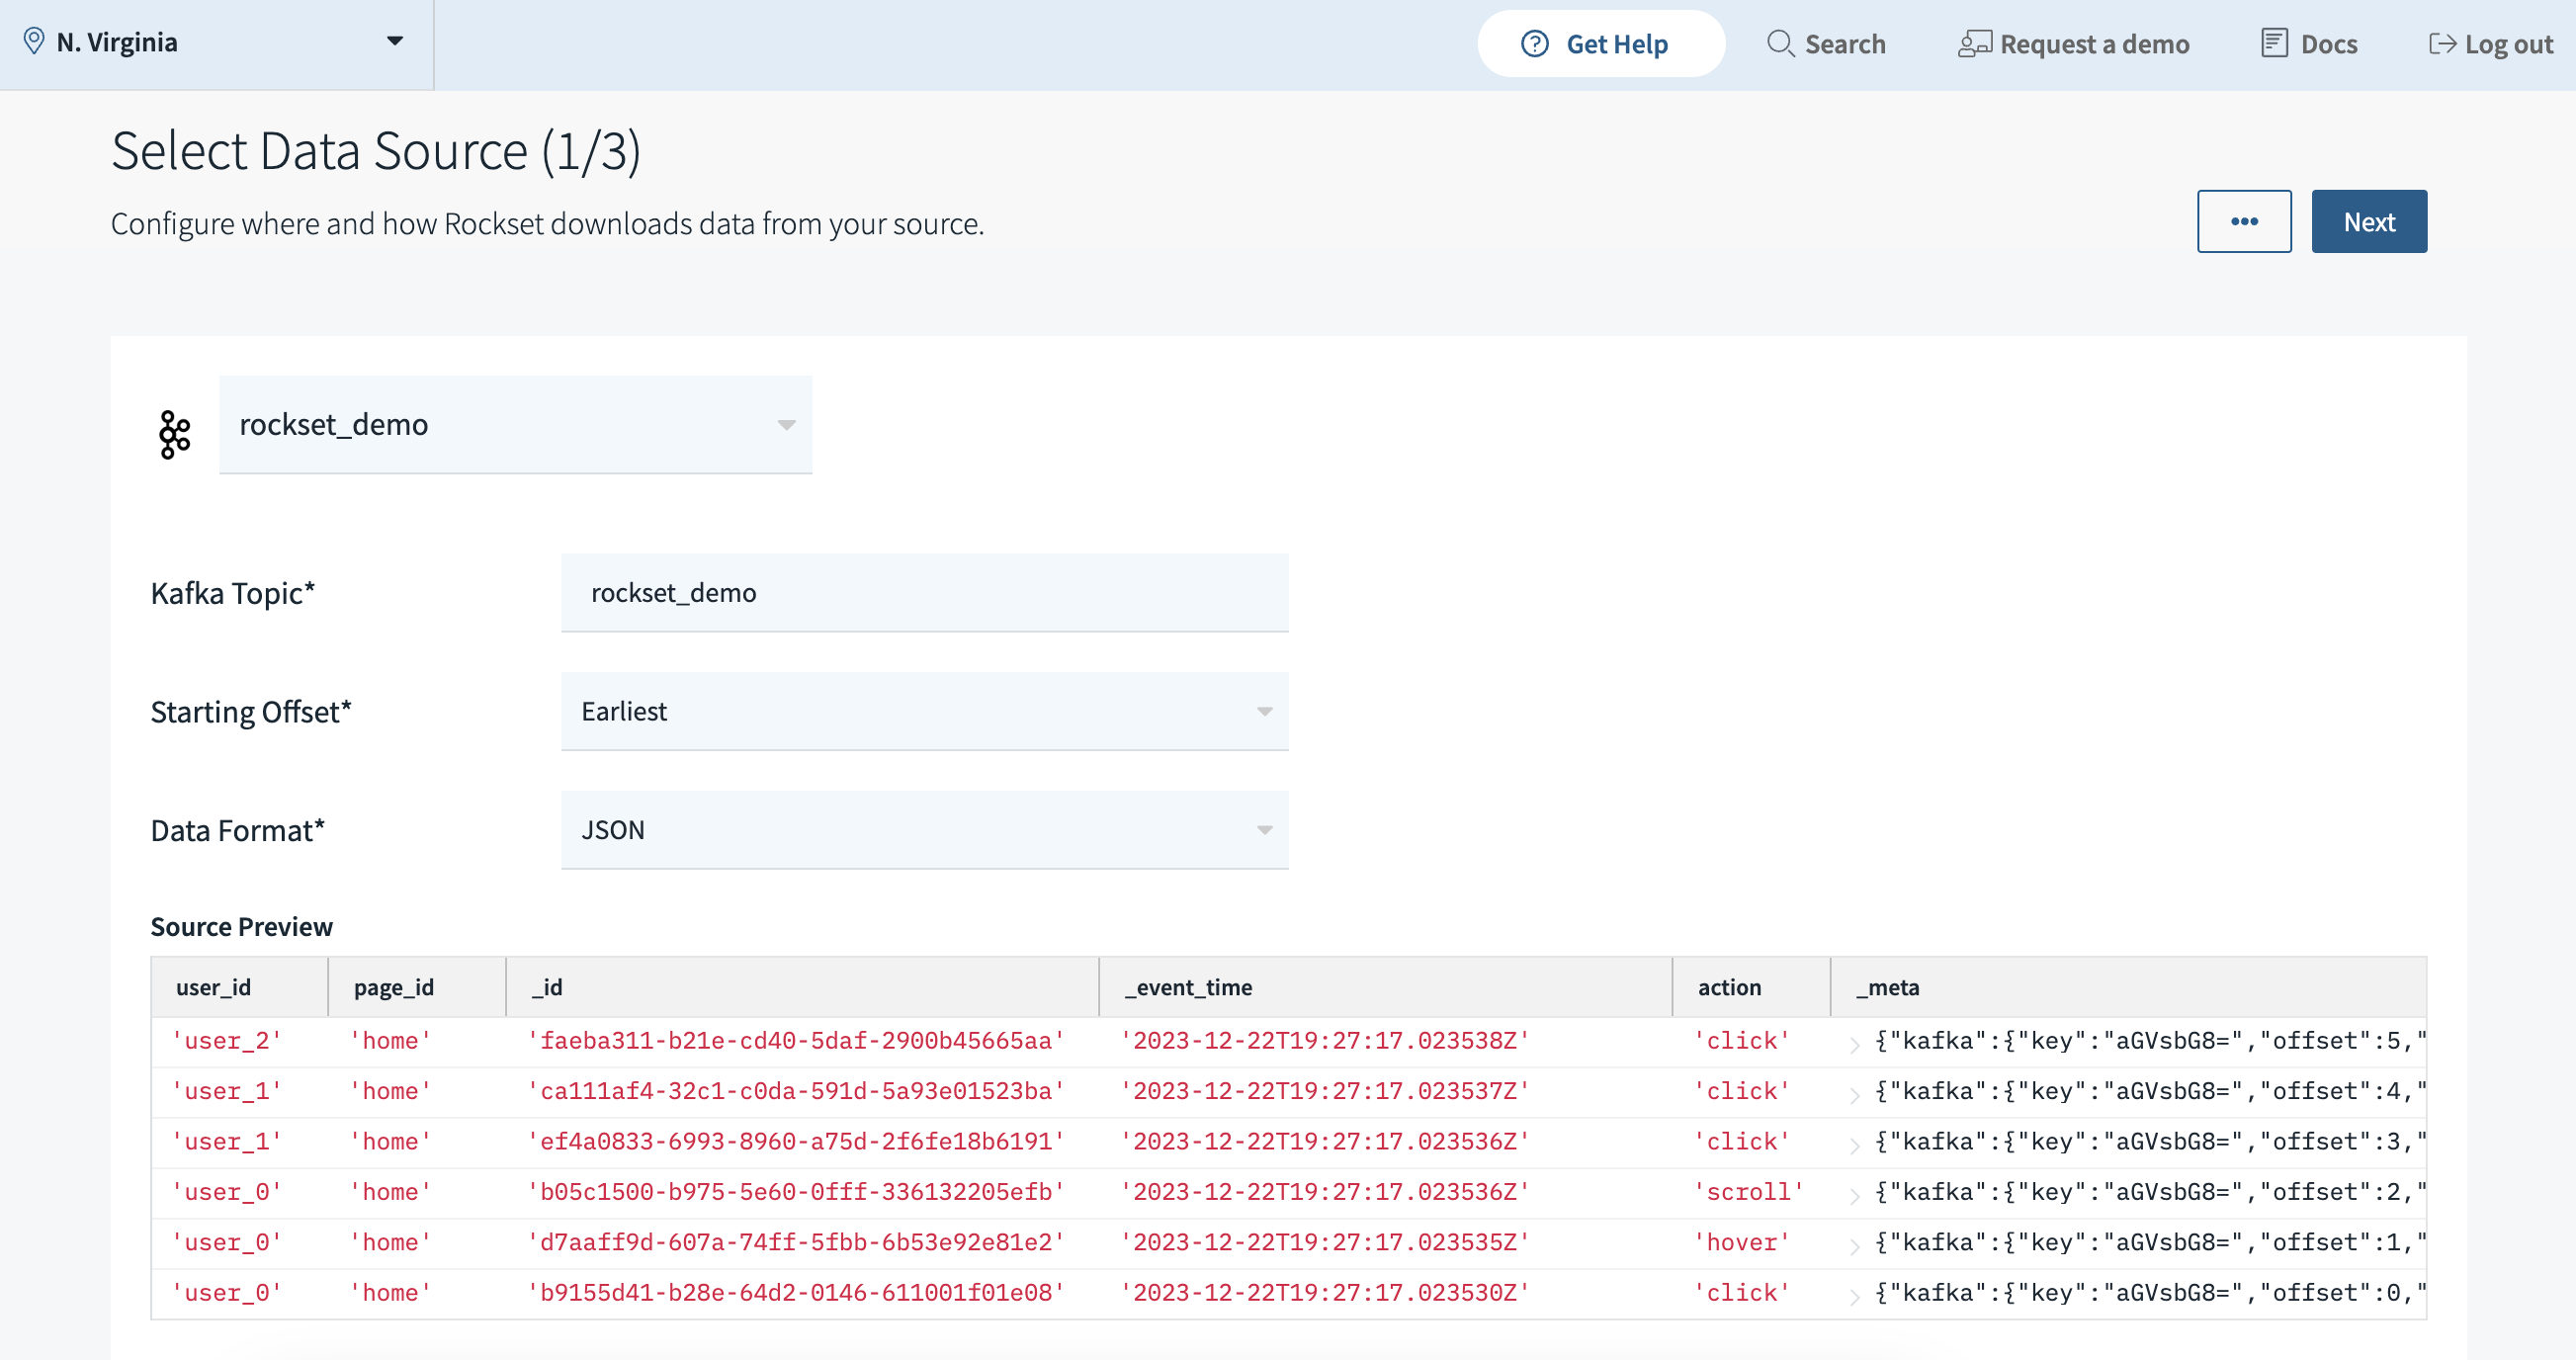
Task: Click the Kafka logo icon
Action: pos(175,434)
